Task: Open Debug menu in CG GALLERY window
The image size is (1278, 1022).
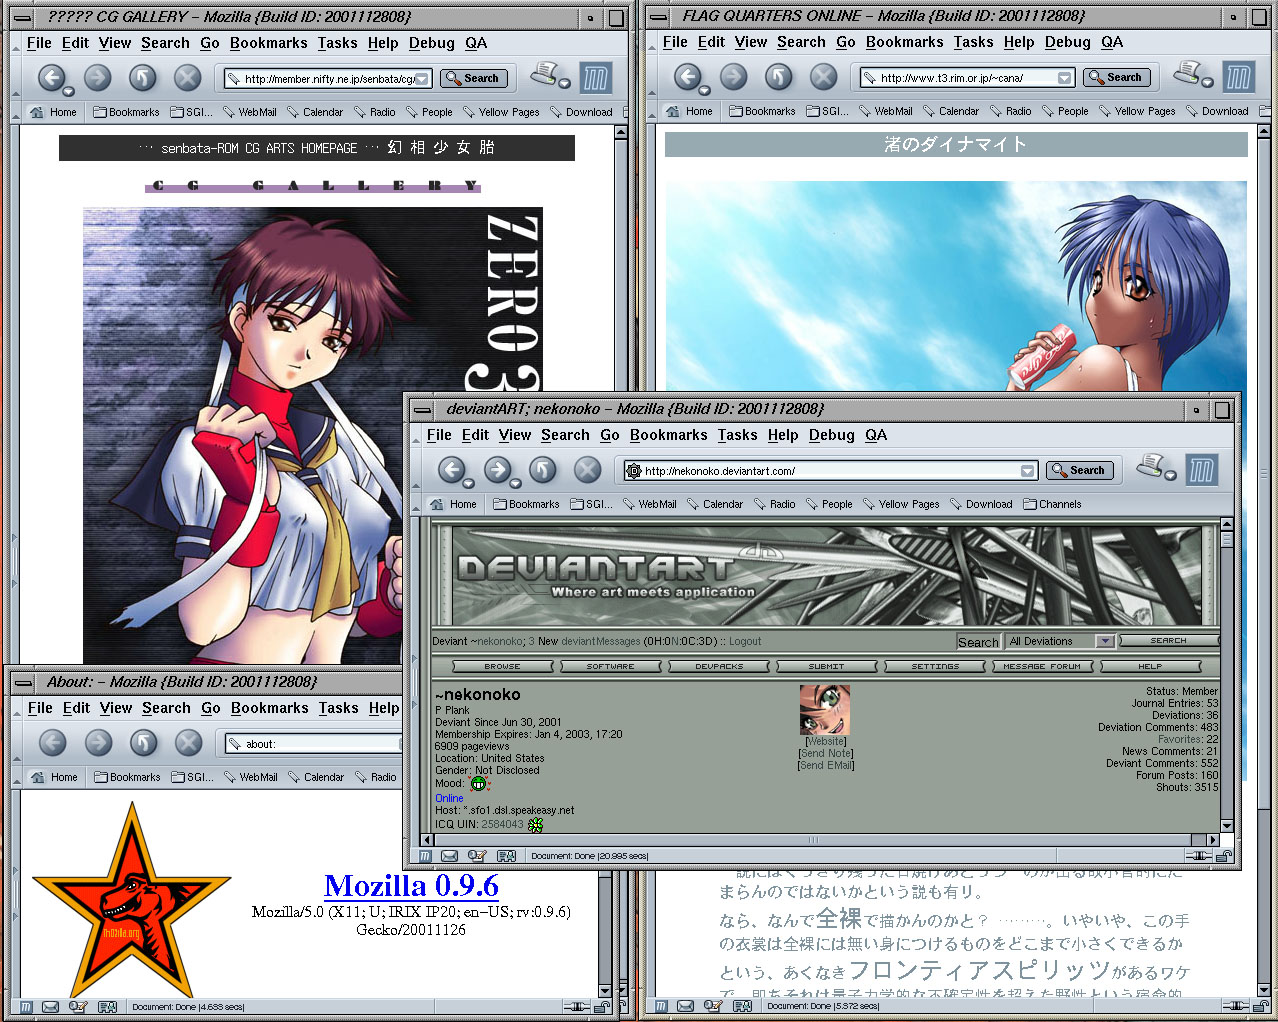Action: pyautogui.click(x=432, y=43)
